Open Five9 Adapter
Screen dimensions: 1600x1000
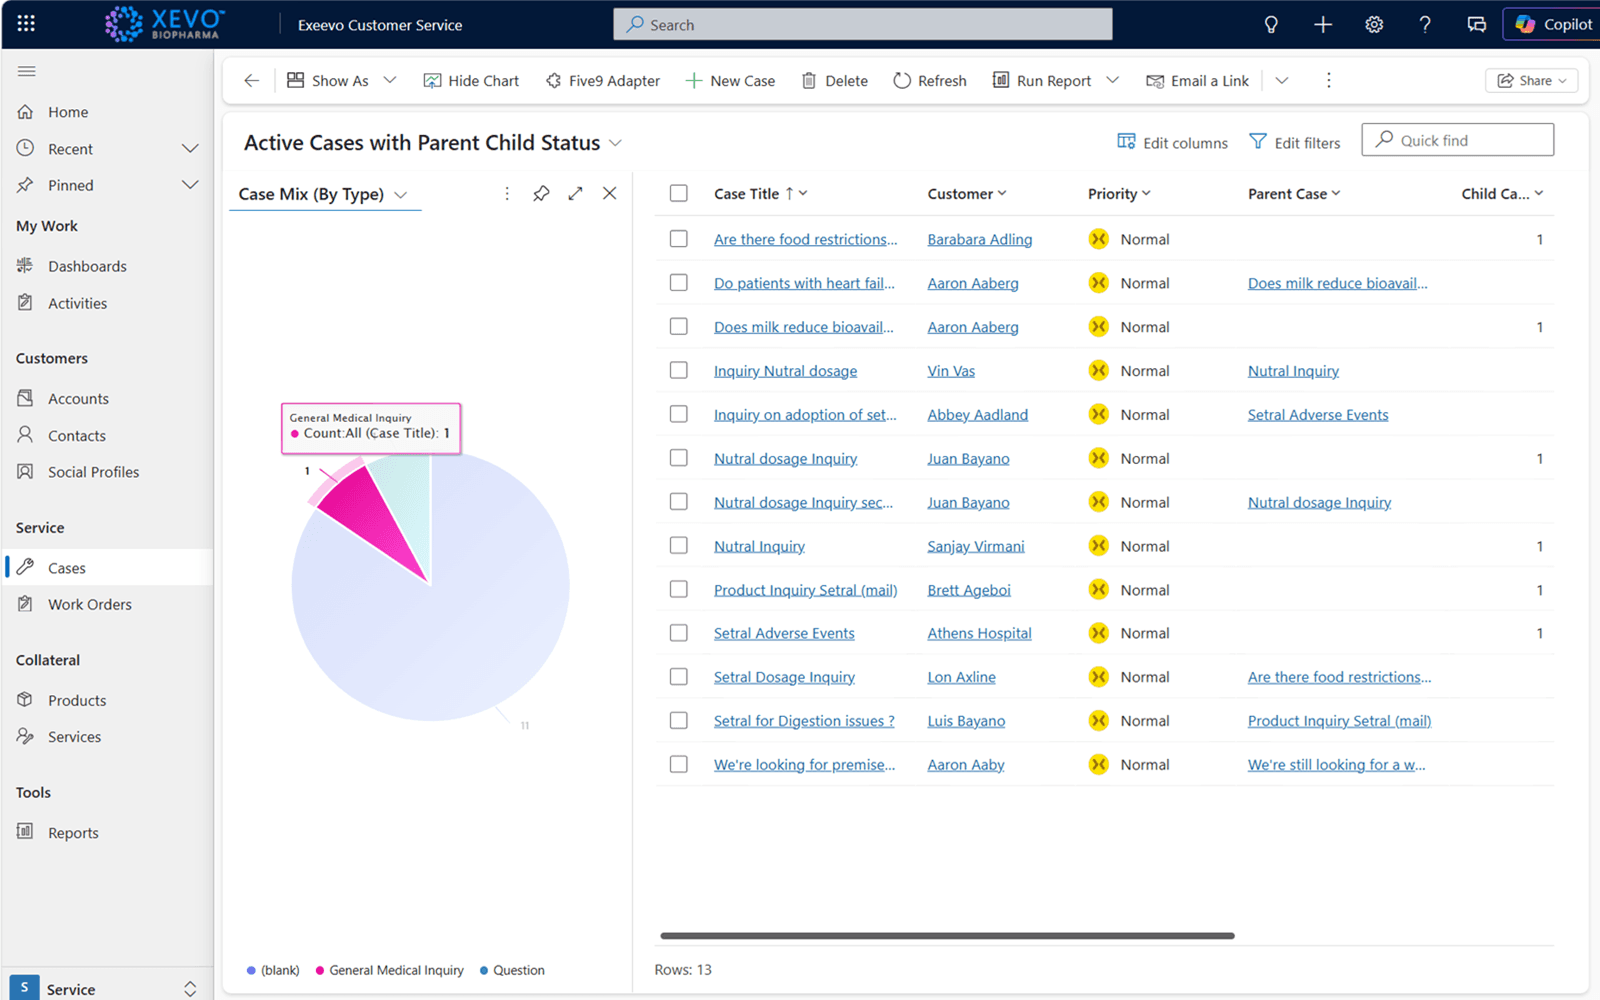(x=603, y=81)
